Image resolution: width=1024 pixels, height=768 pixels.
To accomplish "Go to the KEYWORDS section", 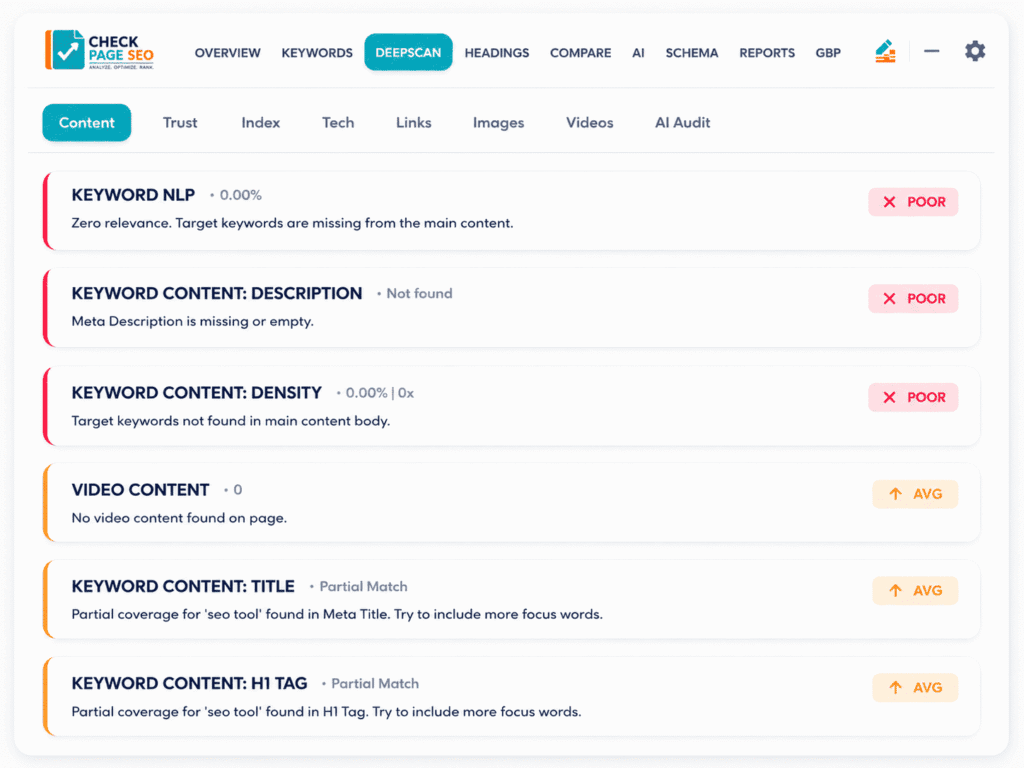I will [317, 53].
